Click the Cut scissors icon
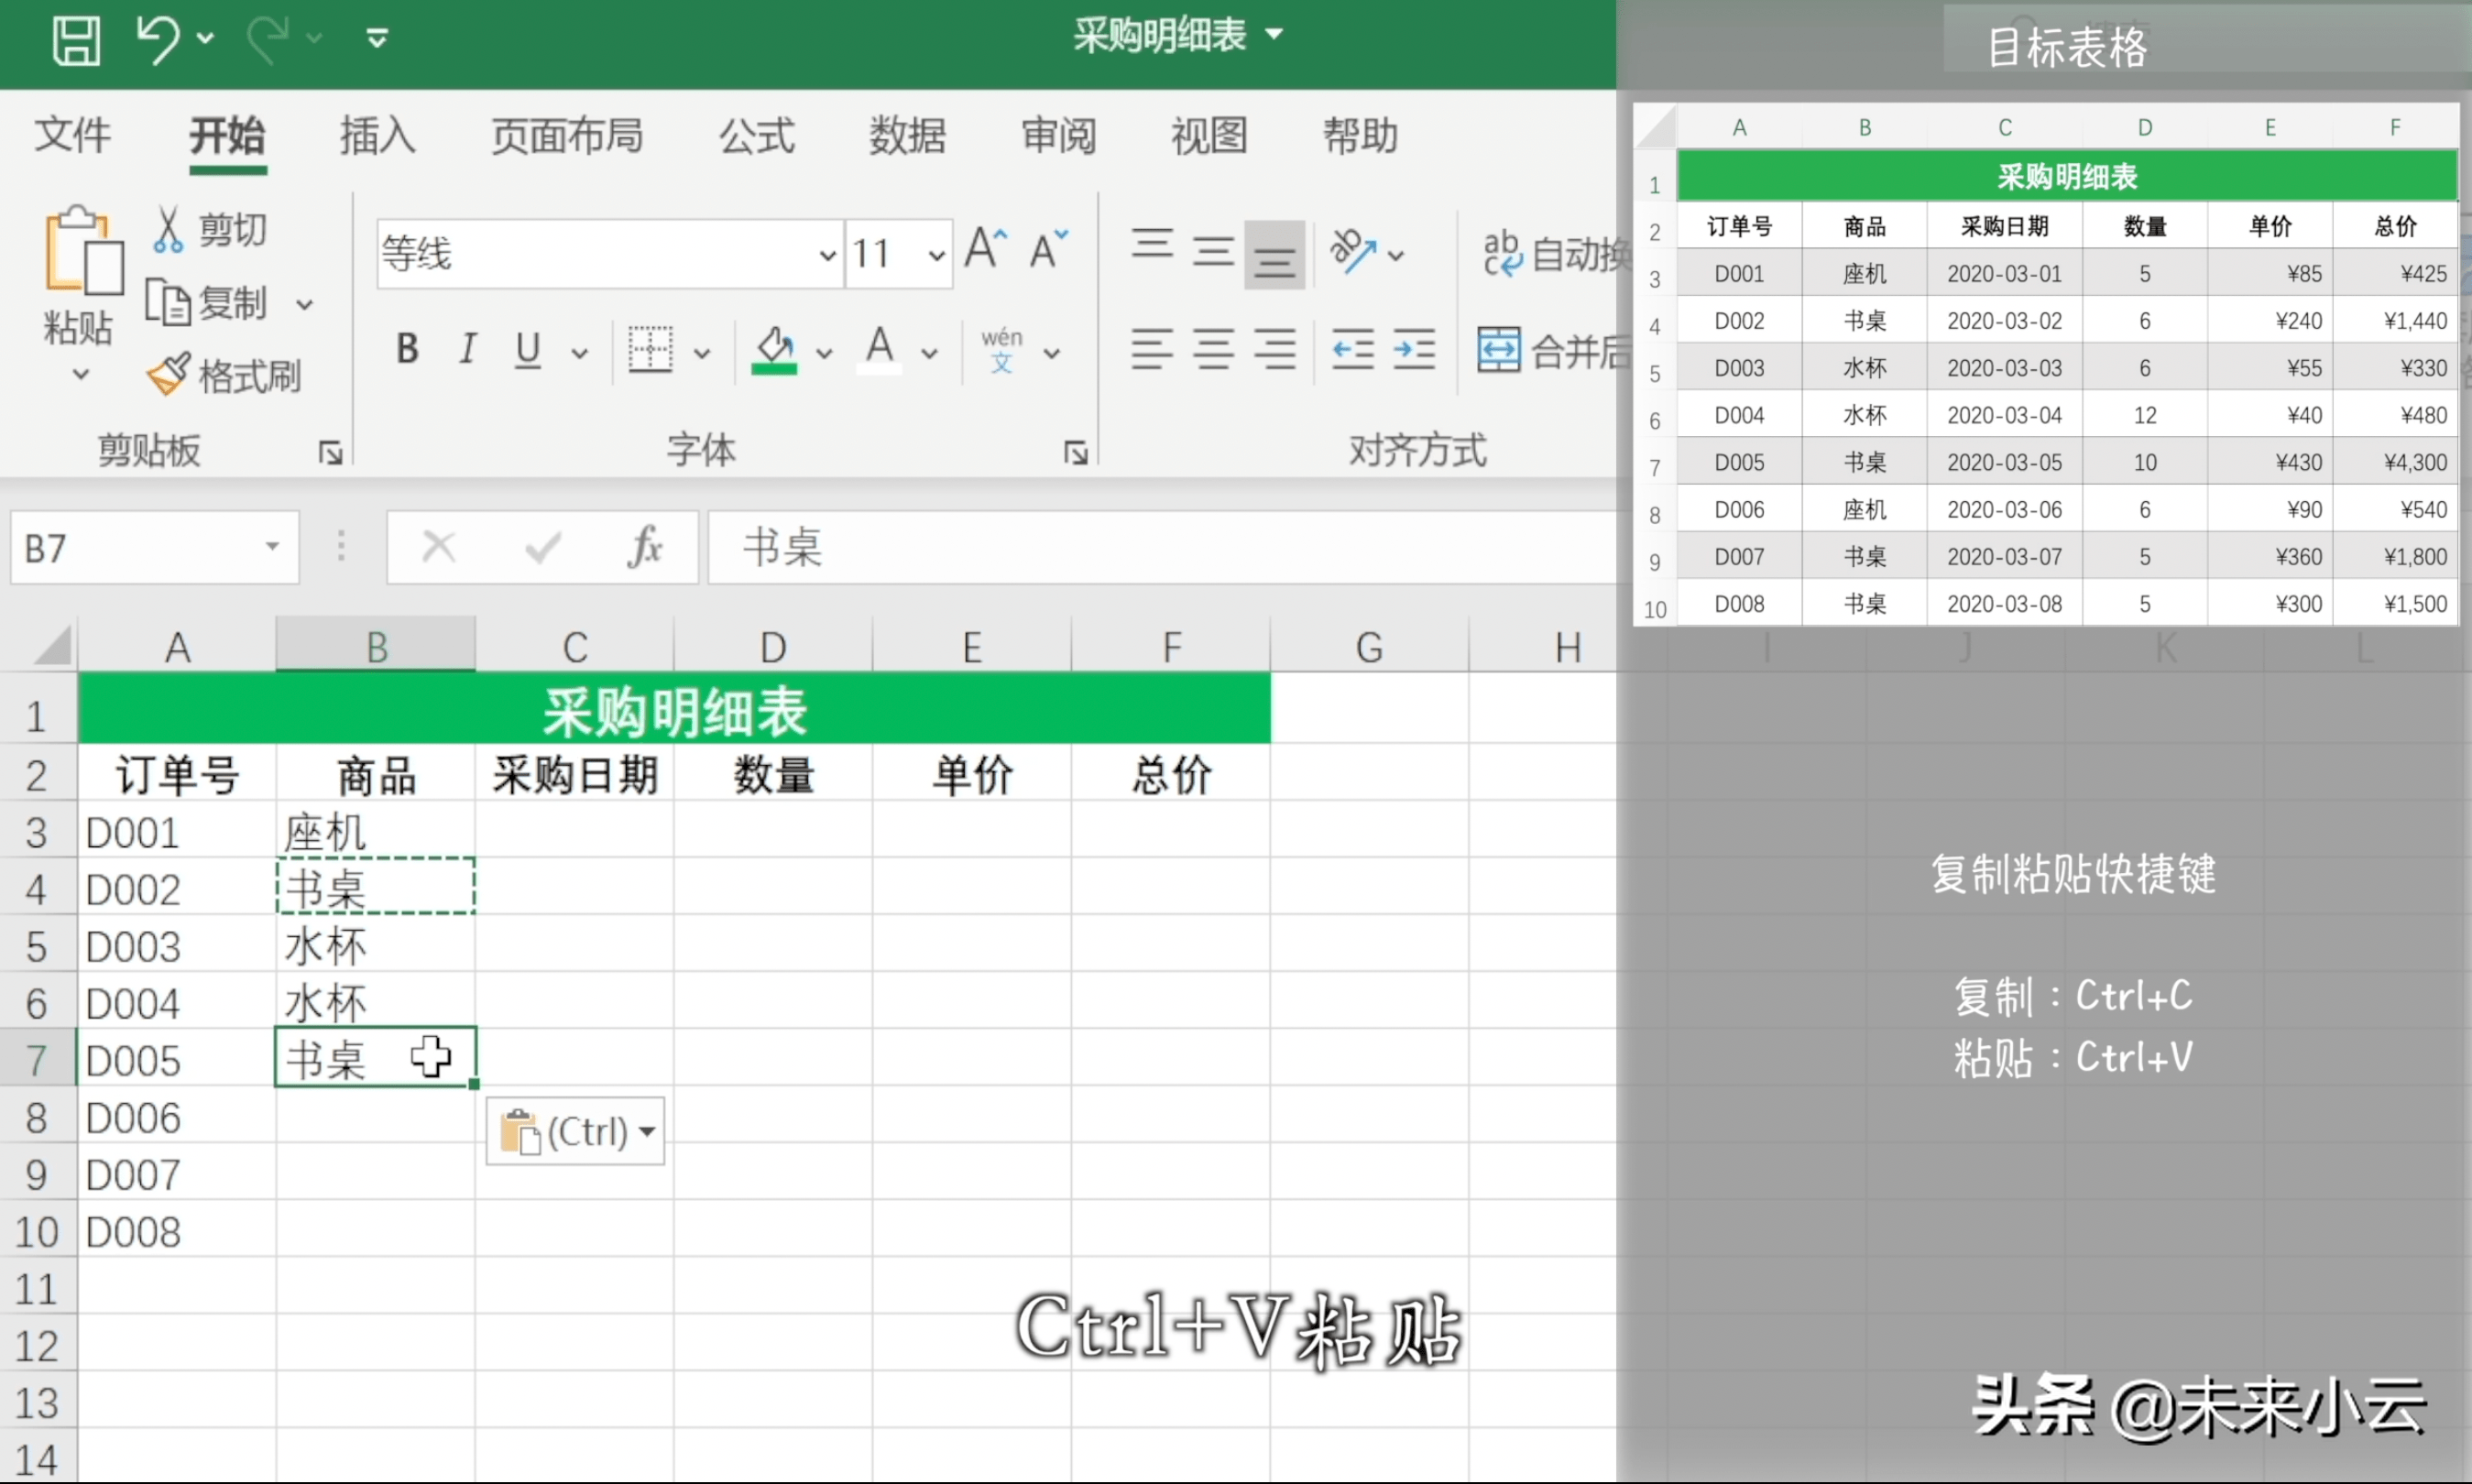The height and width of the screenshot is (1484, 2472). coord(168,230)
